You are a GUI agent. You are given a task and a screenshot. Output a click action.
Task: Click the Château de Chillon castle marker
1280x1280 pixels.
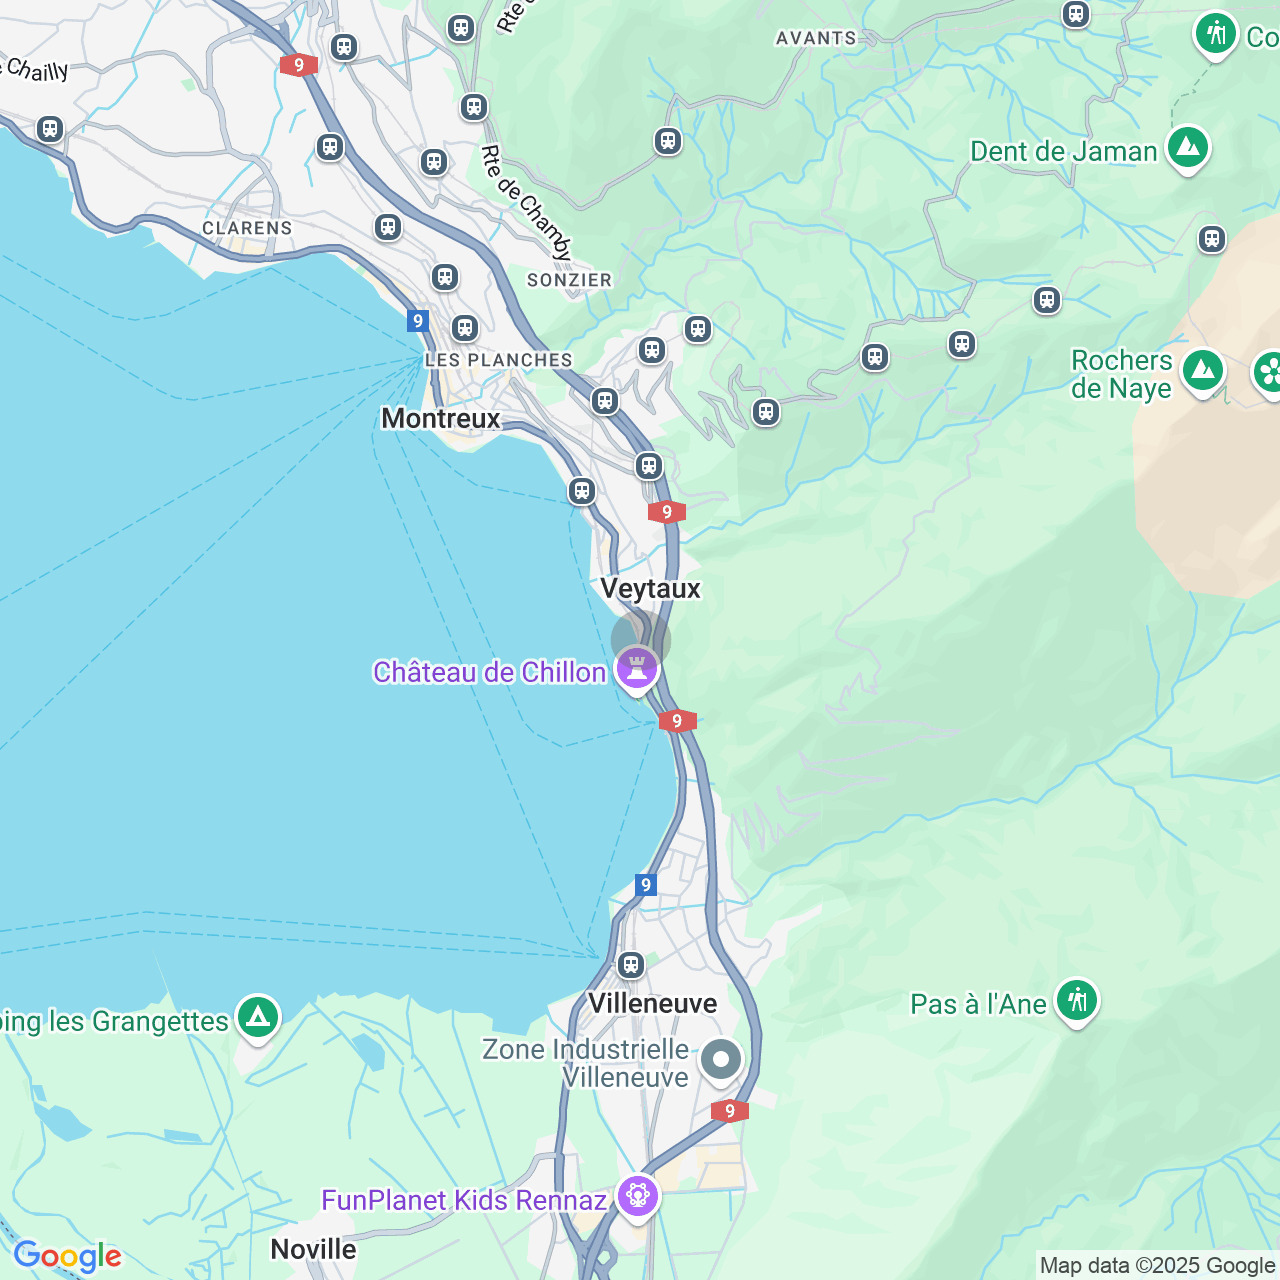(637, 669)
